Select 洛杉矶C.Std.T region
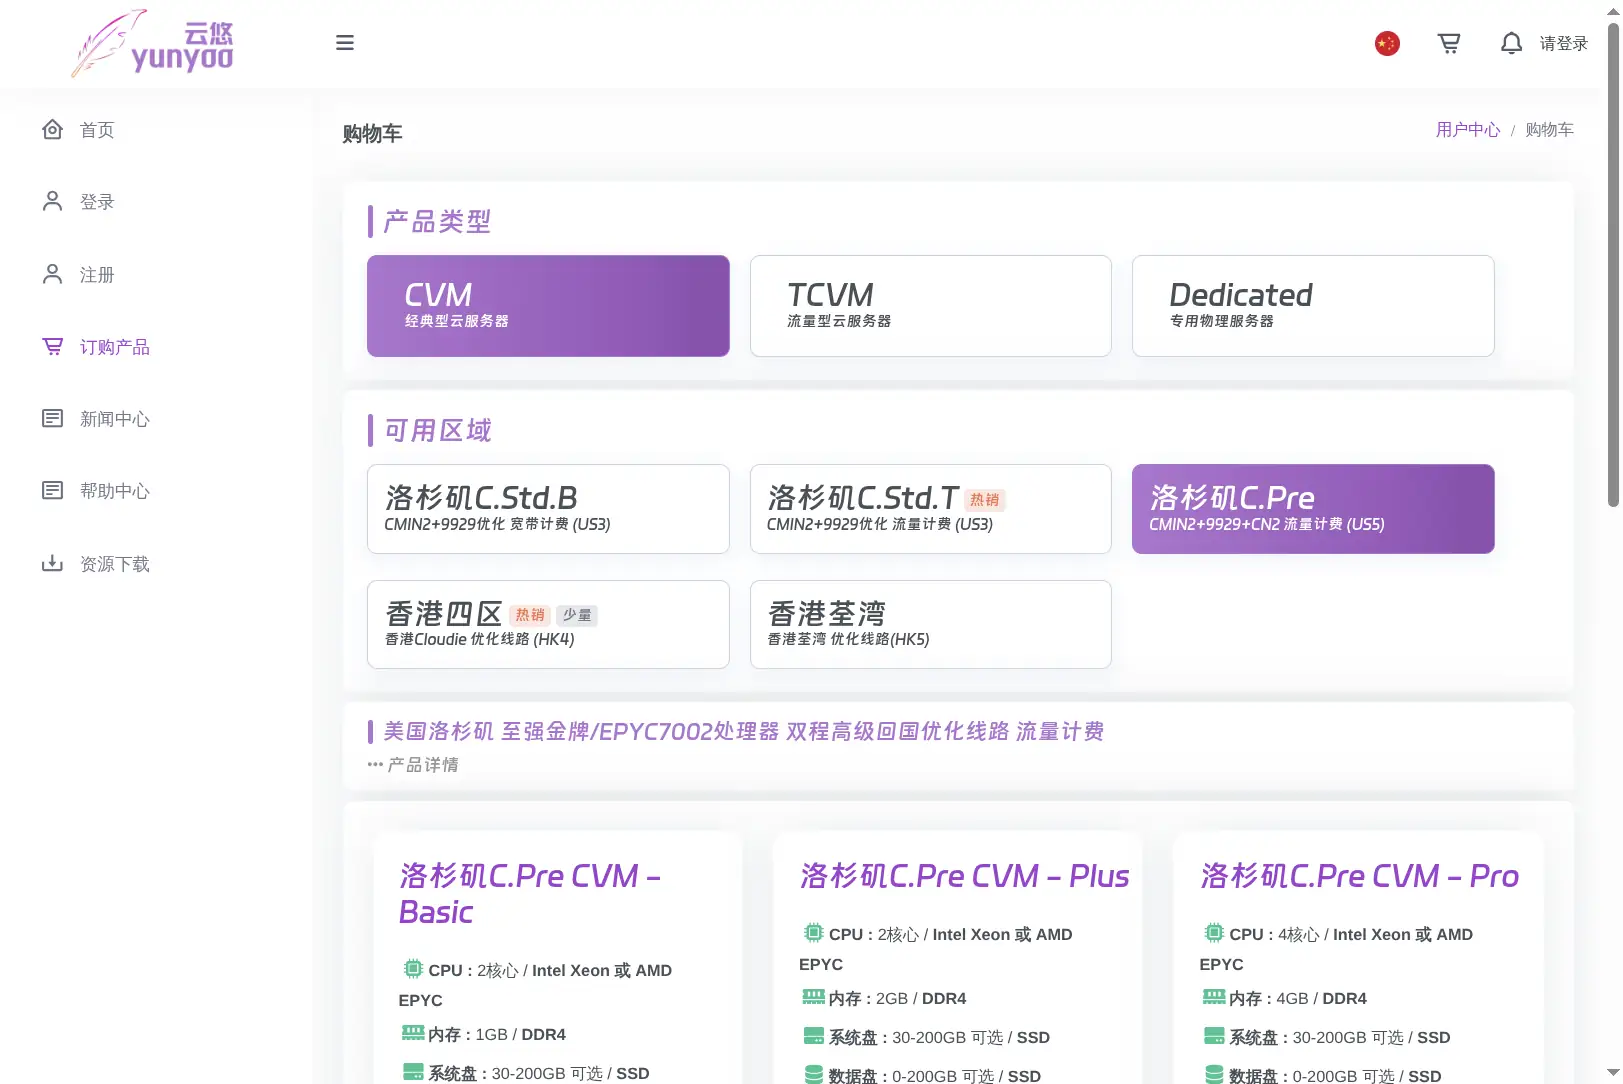The image size is (1623, 1084). (931, 509)
